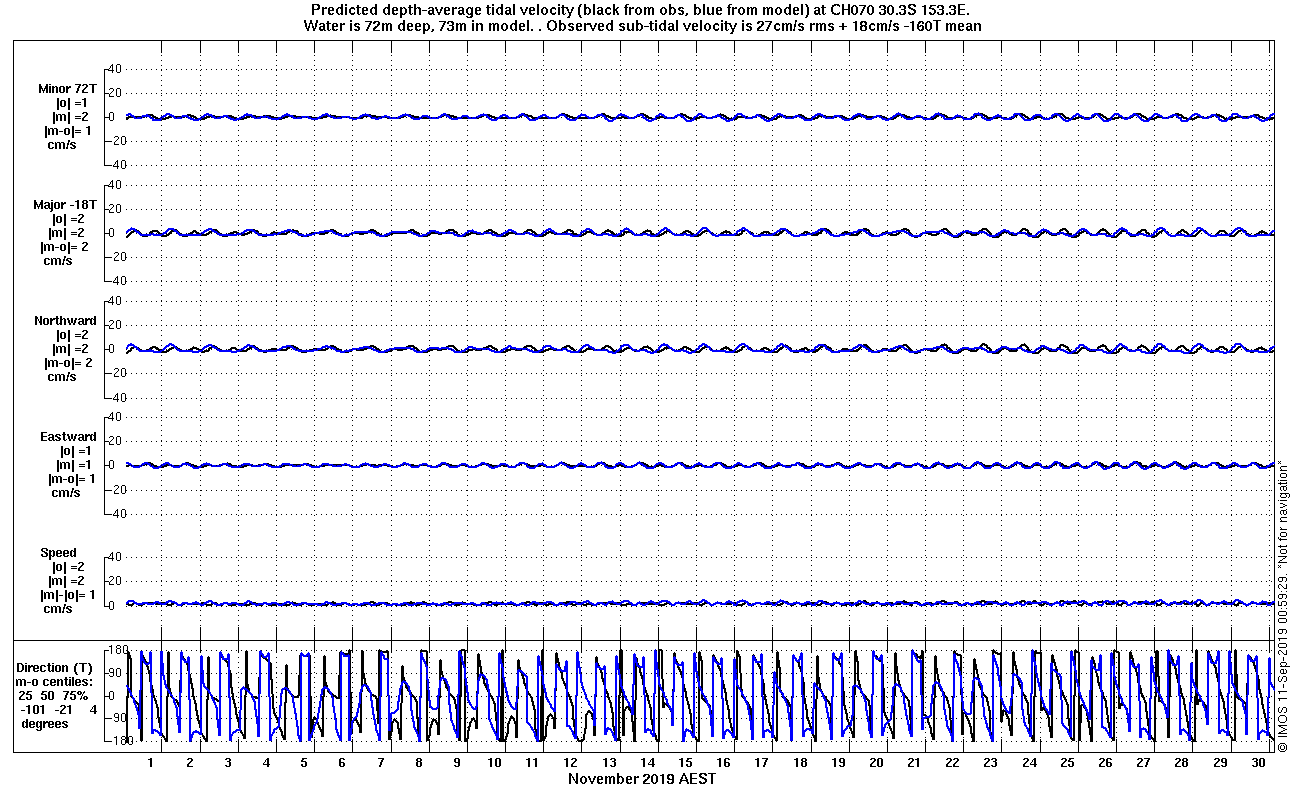The width and height of the screenshot is (1300, 800).
Task: Click date label '1' on the x-axis
Action: (151, 762)
